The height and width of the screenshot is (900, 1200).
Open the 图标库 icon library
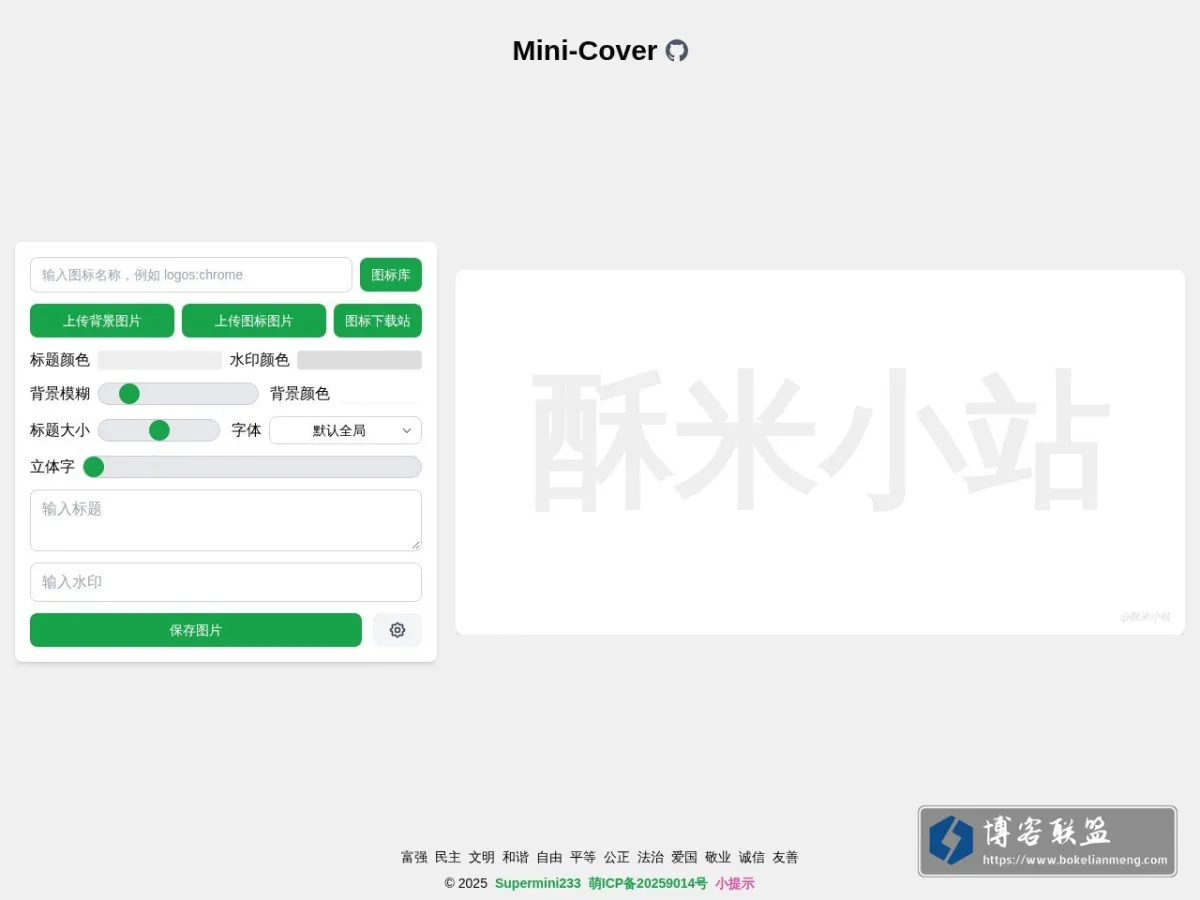point(391,275)
